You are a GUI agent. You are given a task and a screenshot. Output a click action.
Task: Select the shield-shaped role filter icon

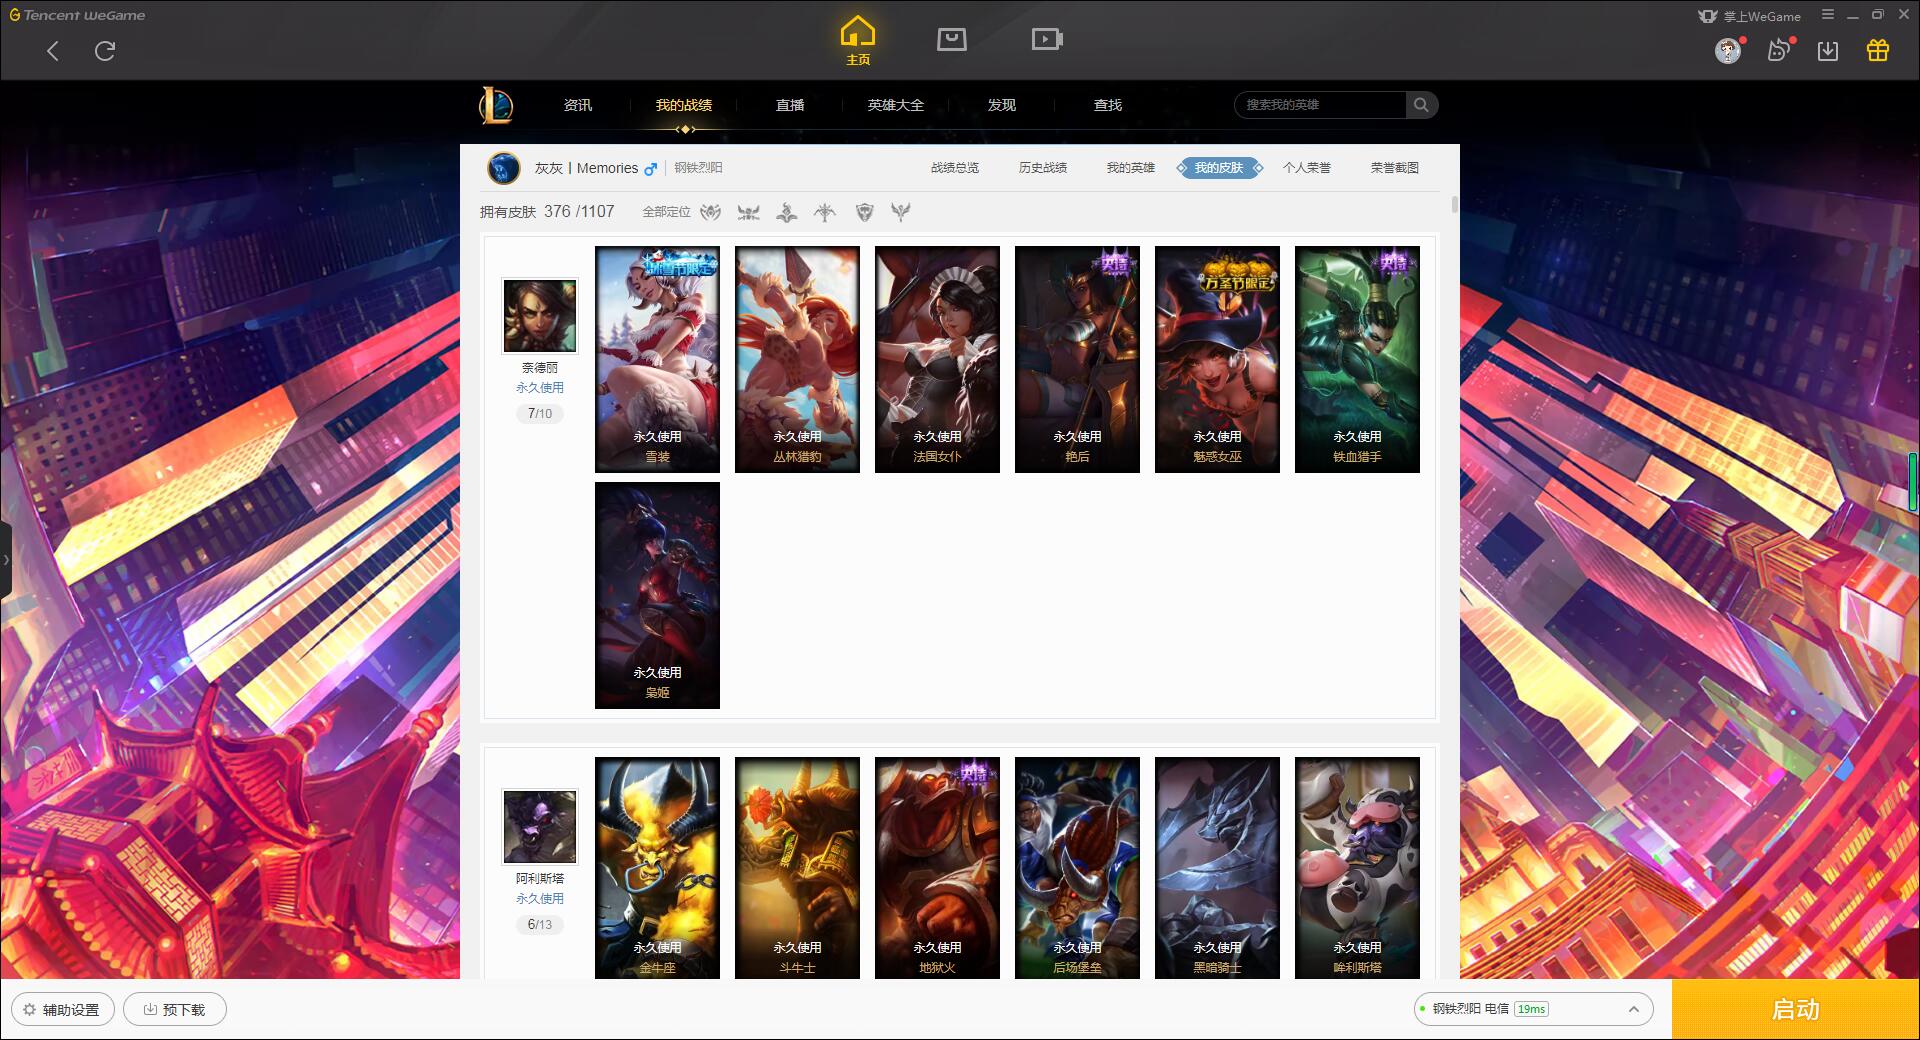tap(864, 212)
